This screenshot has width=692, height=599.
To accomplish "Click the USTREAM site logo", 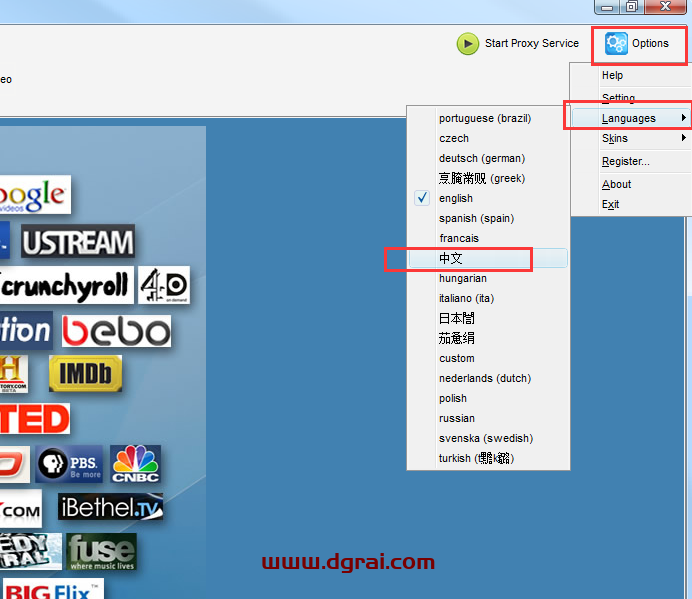I will pyautogui.click(x=77, y=242).
